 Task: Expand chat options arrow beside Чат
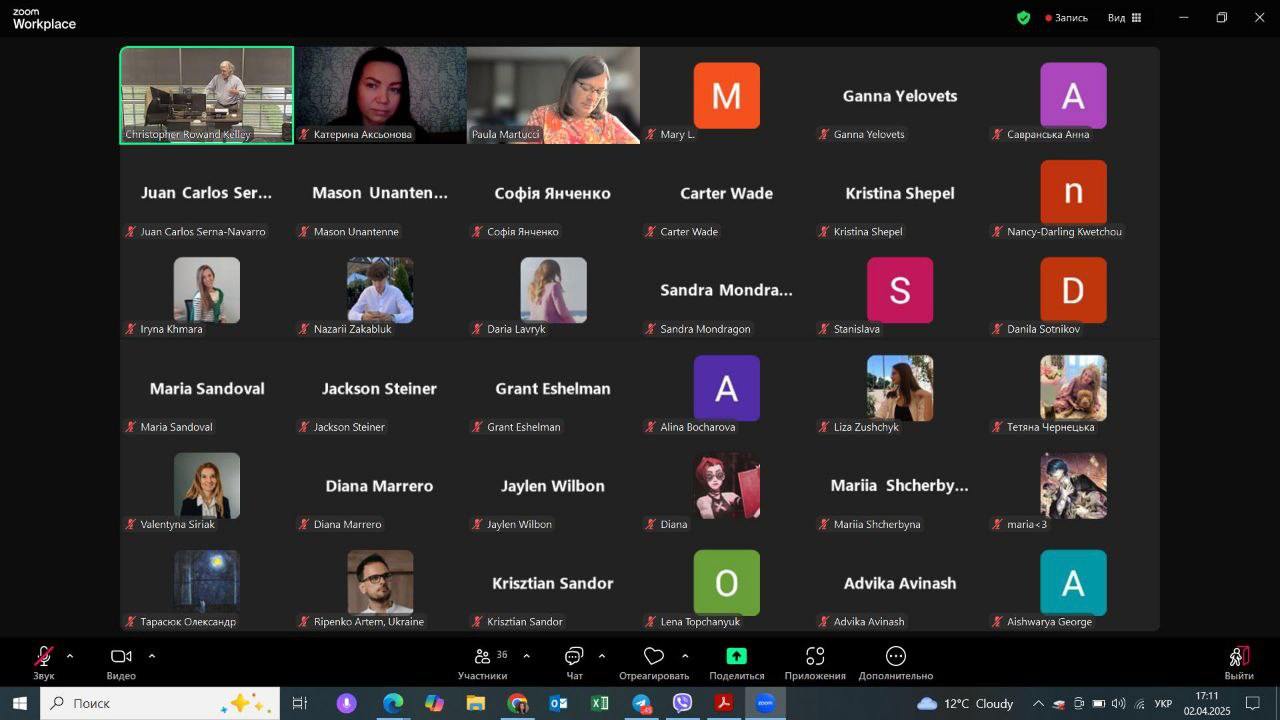tap(602, 656)
